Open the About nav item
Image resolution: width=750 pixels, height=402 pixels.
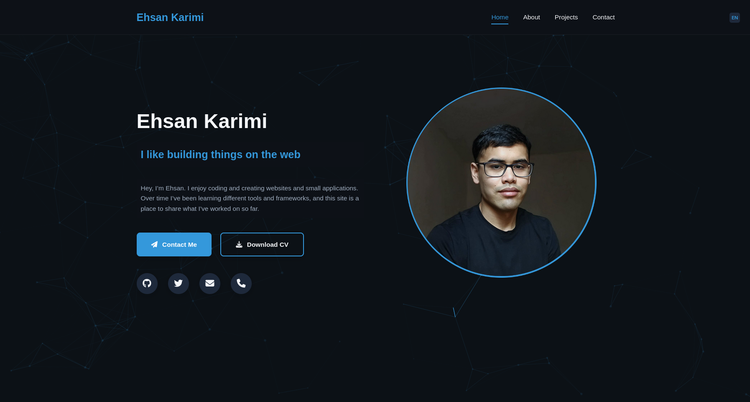[x=531, y=17]
